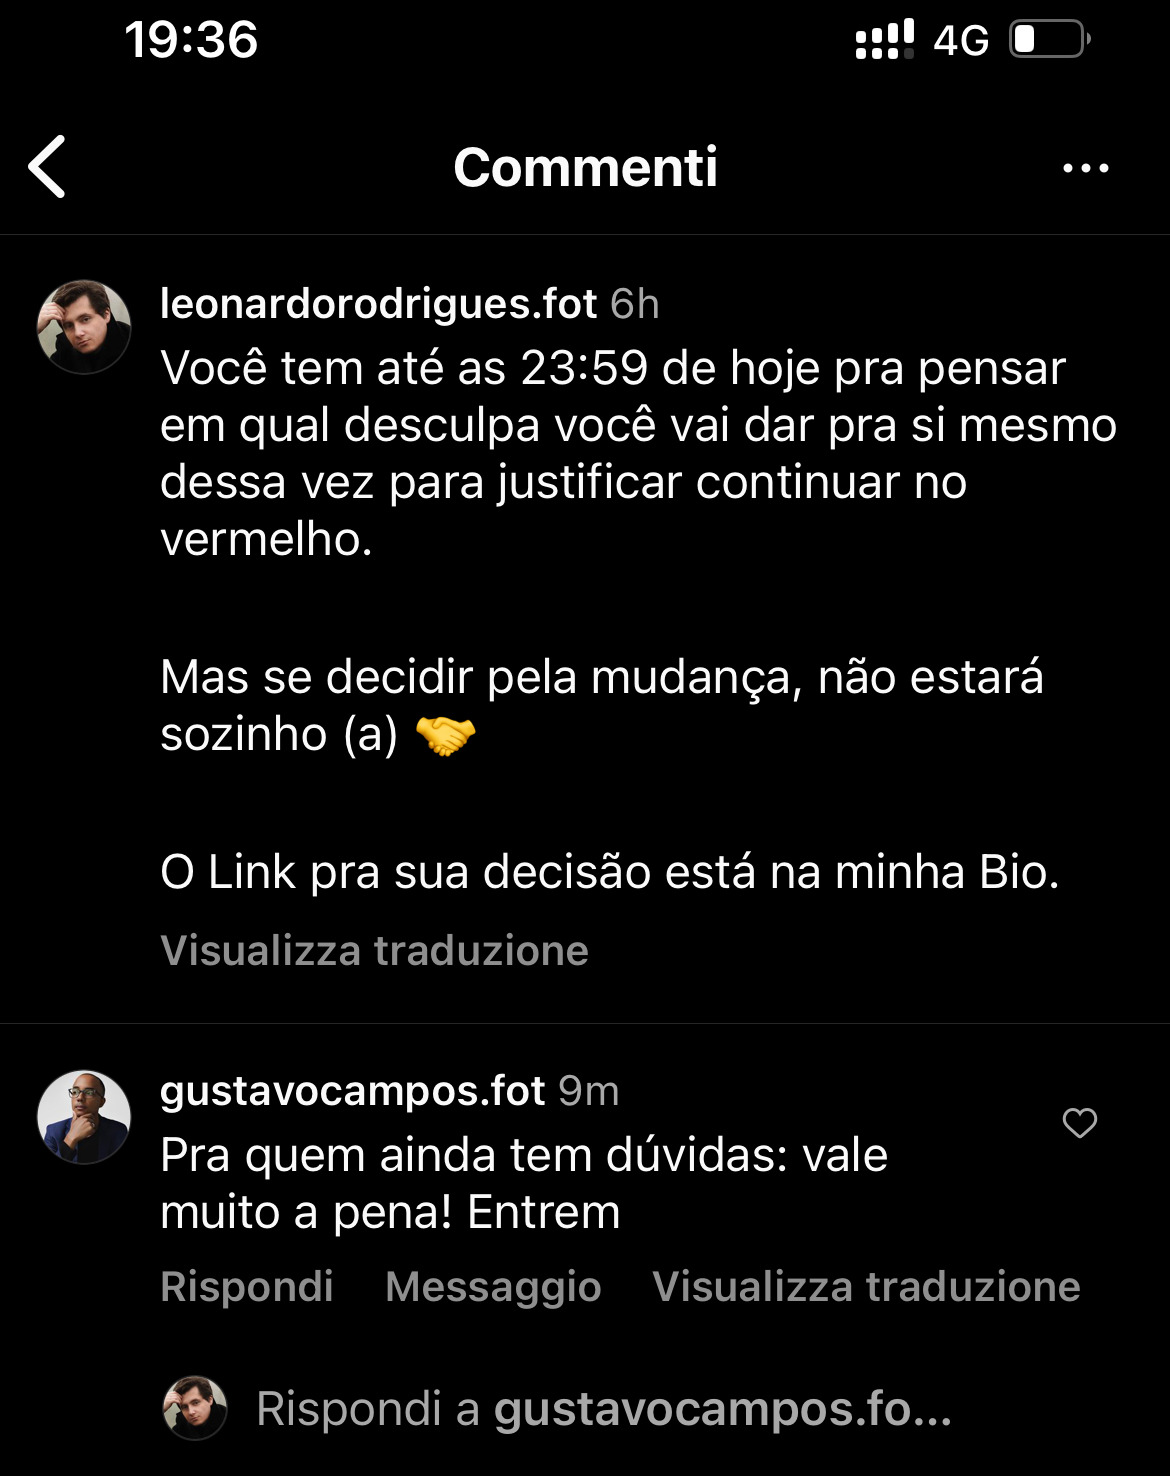Open leonardorodrigues.fot username link
Viewport: 1170px width, 1476px height.
pyautogui.click(x=378, y=303)
